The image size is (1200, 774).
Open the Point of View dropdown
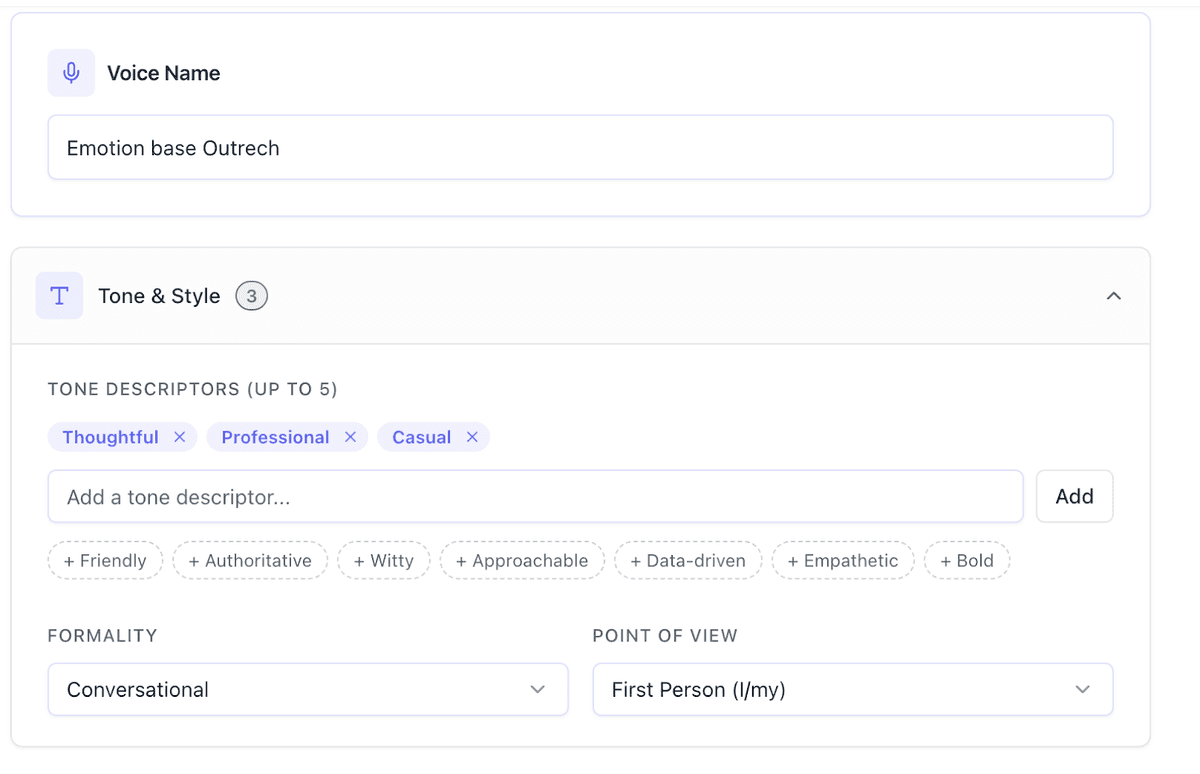point(852,690)
